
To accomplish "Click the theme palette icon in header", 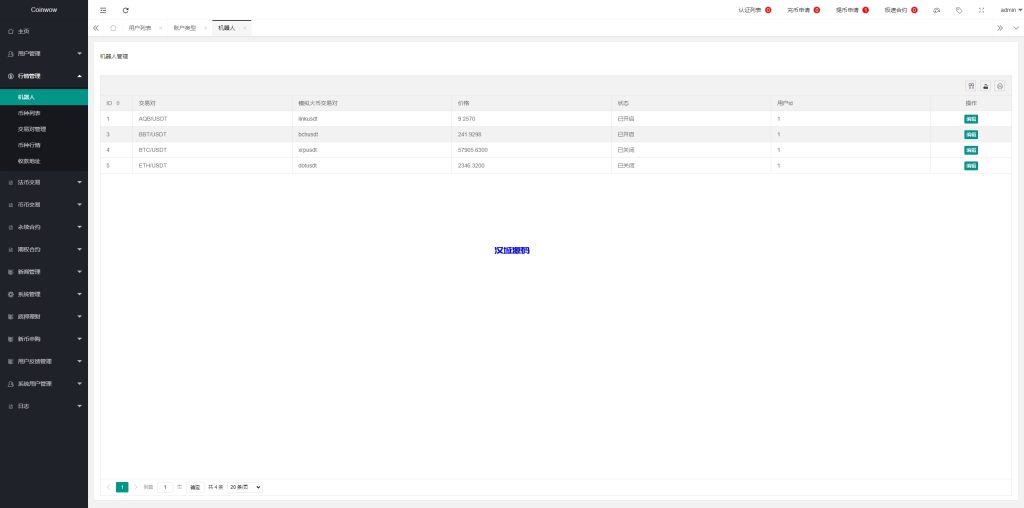I will tap(937, 10).
